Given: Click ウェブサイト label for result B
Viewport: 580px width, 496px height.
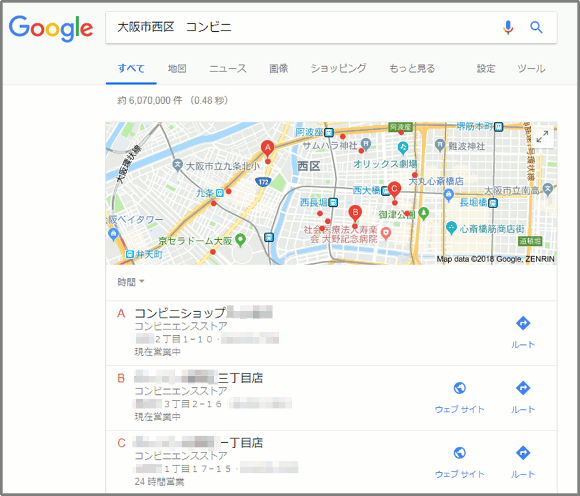Looking at the screenshot, I should pyautogui.click(x=460, y=409).
